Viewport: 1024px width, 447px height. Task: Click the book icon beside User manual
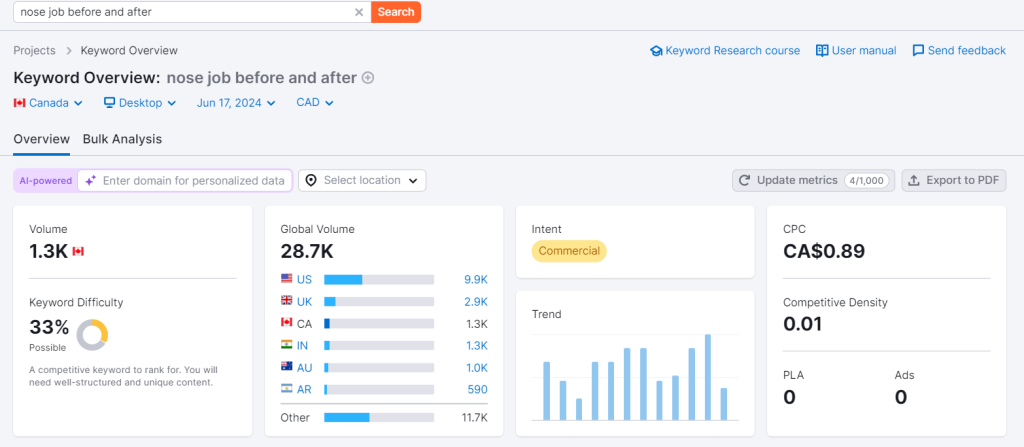[822, 50]
